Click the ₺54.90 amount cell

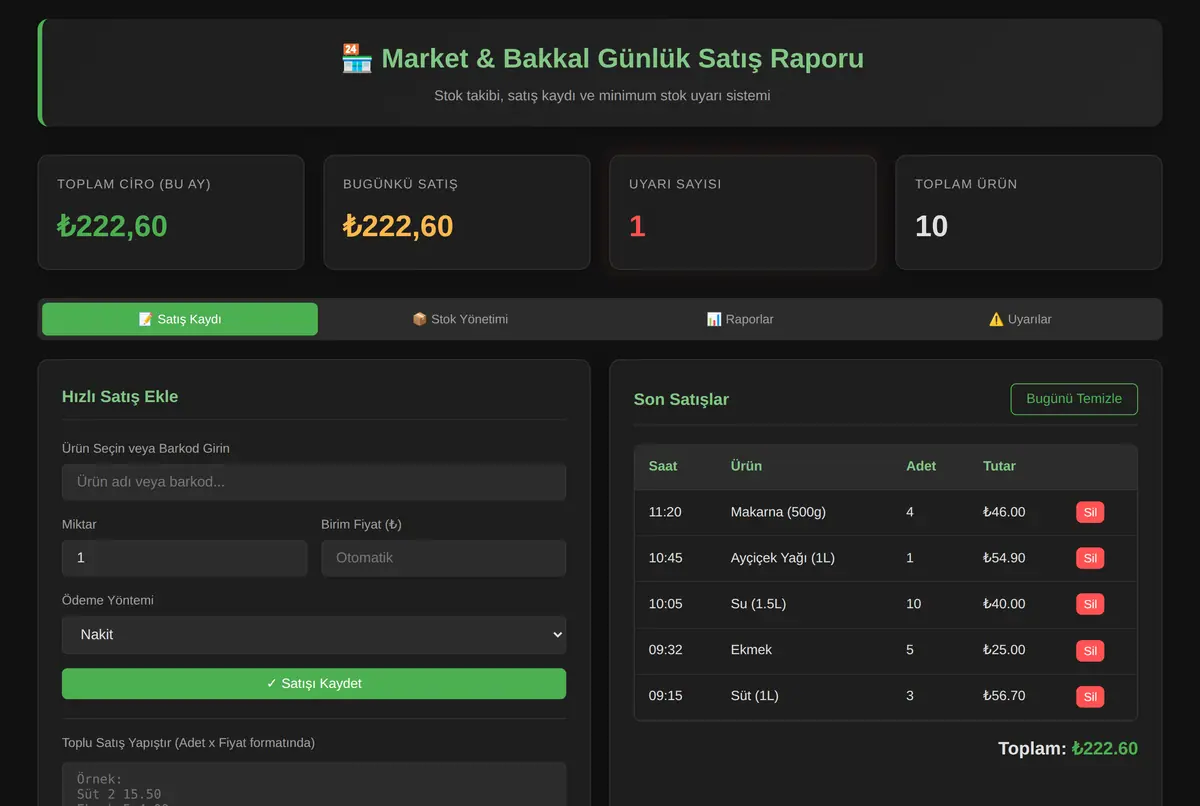click(1004, 558)
